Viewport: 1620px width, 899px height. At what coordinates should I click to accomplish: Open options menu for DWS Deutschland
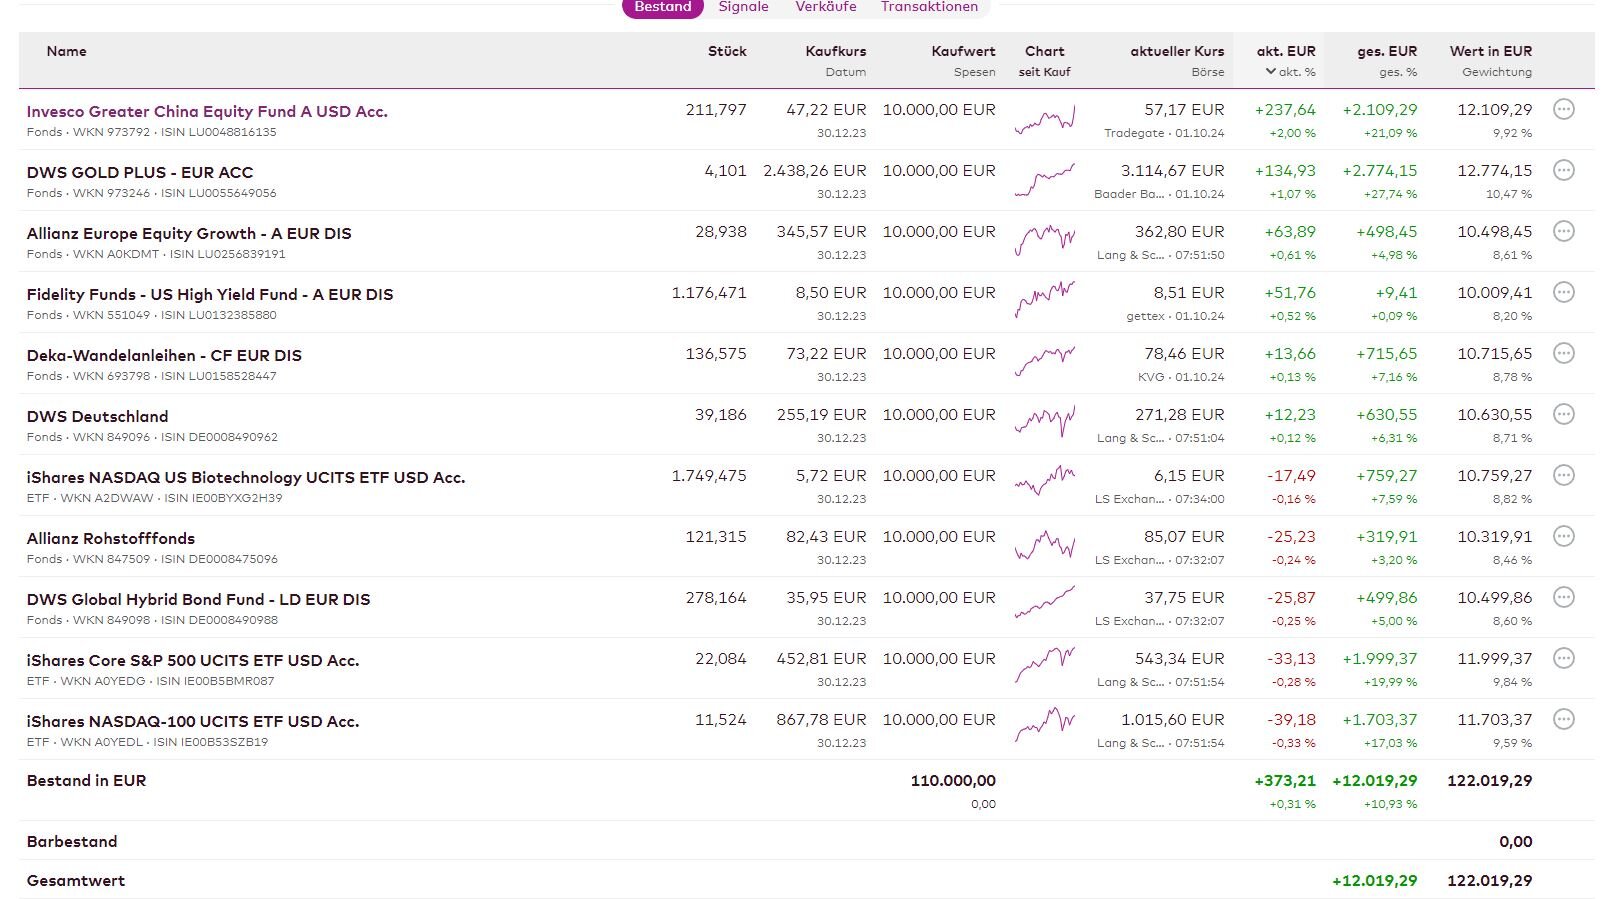pos(1564,415)
